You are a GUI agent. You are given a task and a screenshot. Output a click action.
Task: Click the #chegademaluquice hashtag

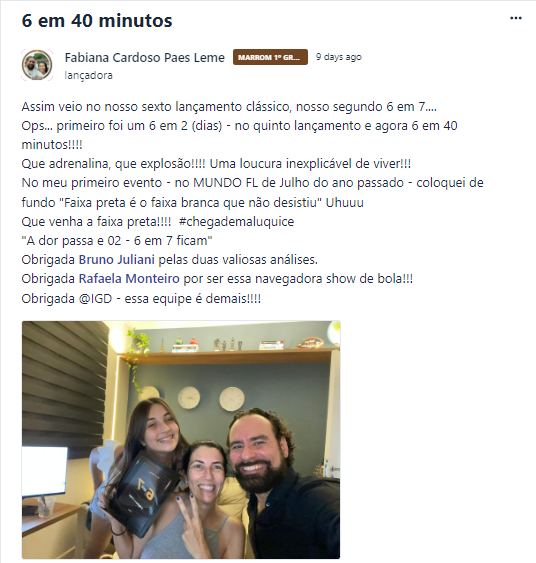coord(236,222)
